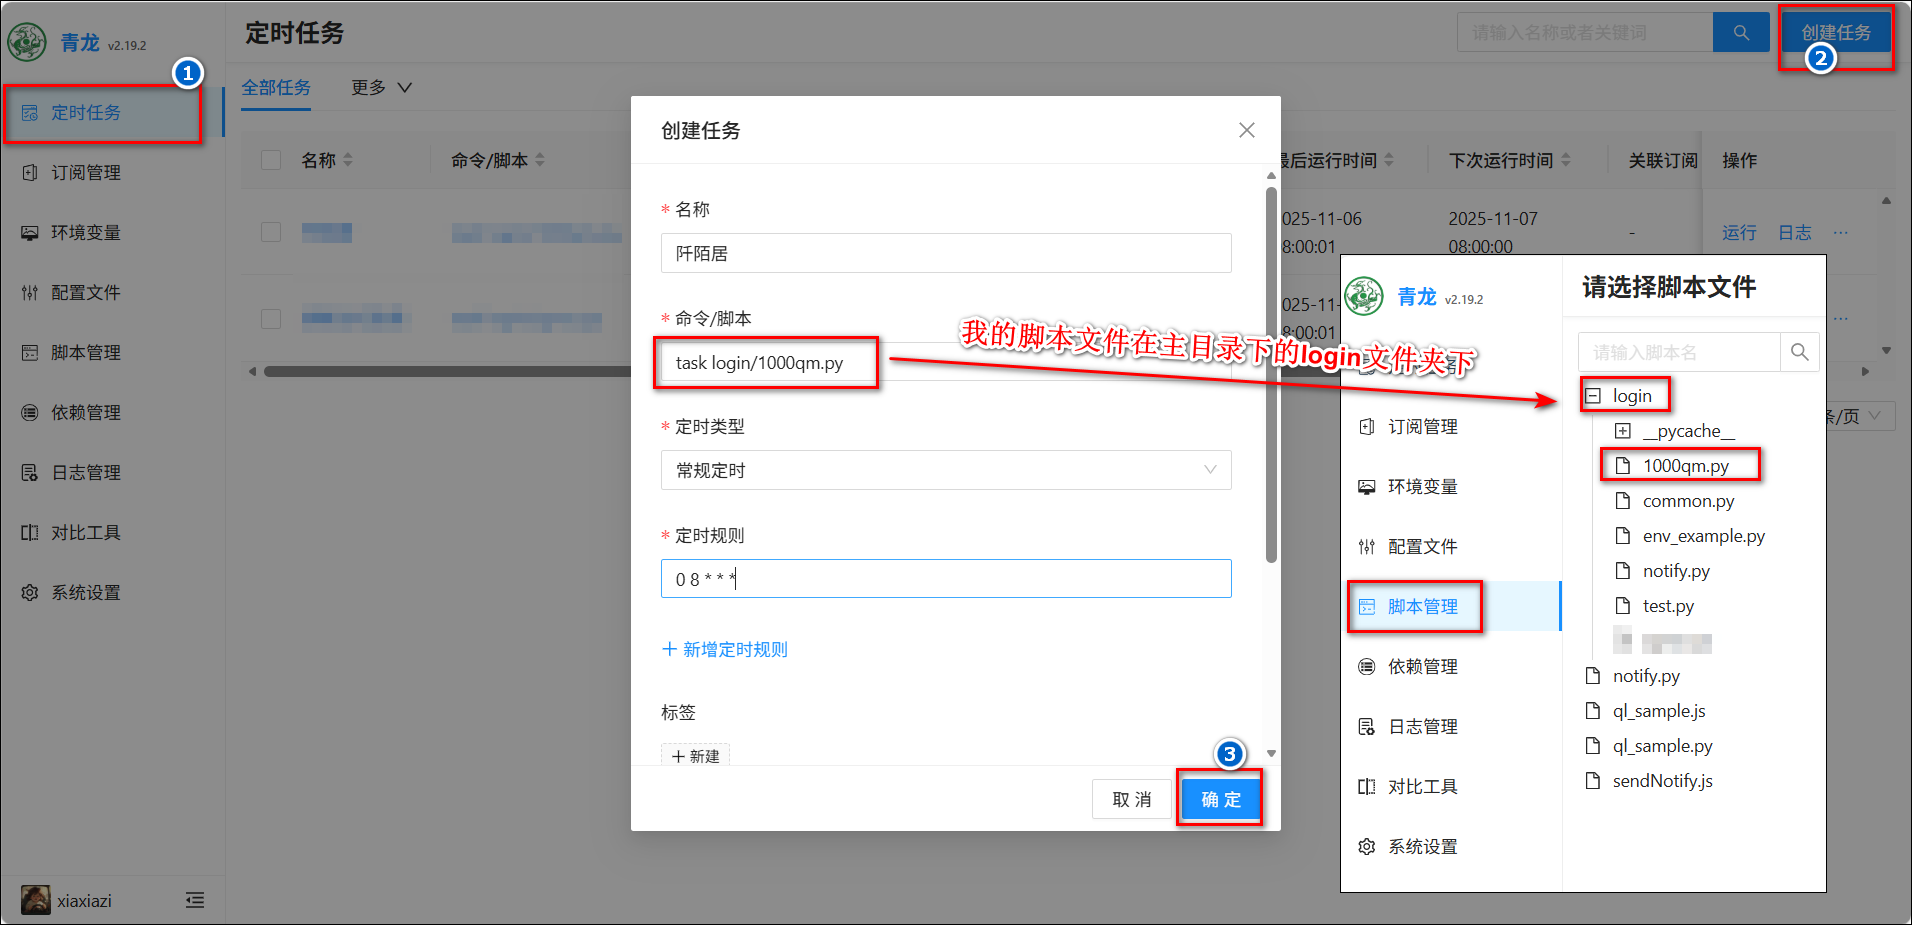The width and height of the screenshot is (1912, 925).
Task: Check the second task row checkbox
Action: [x=271, y=319]
